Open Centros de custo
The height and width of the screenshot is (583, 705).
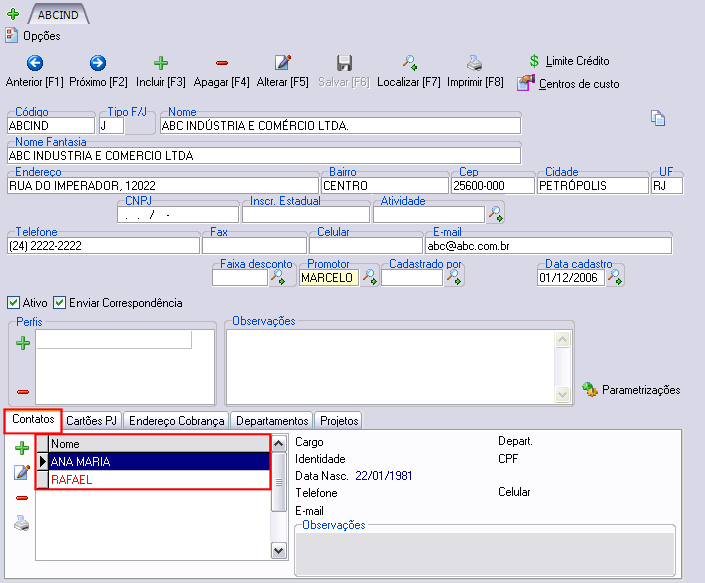coord(568,84)
